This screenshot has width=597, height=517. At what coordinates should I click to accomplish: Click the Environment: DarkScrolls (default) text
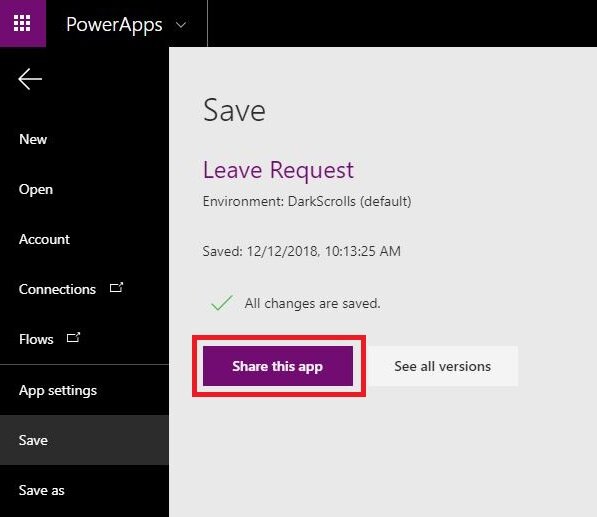pos(307,201)
